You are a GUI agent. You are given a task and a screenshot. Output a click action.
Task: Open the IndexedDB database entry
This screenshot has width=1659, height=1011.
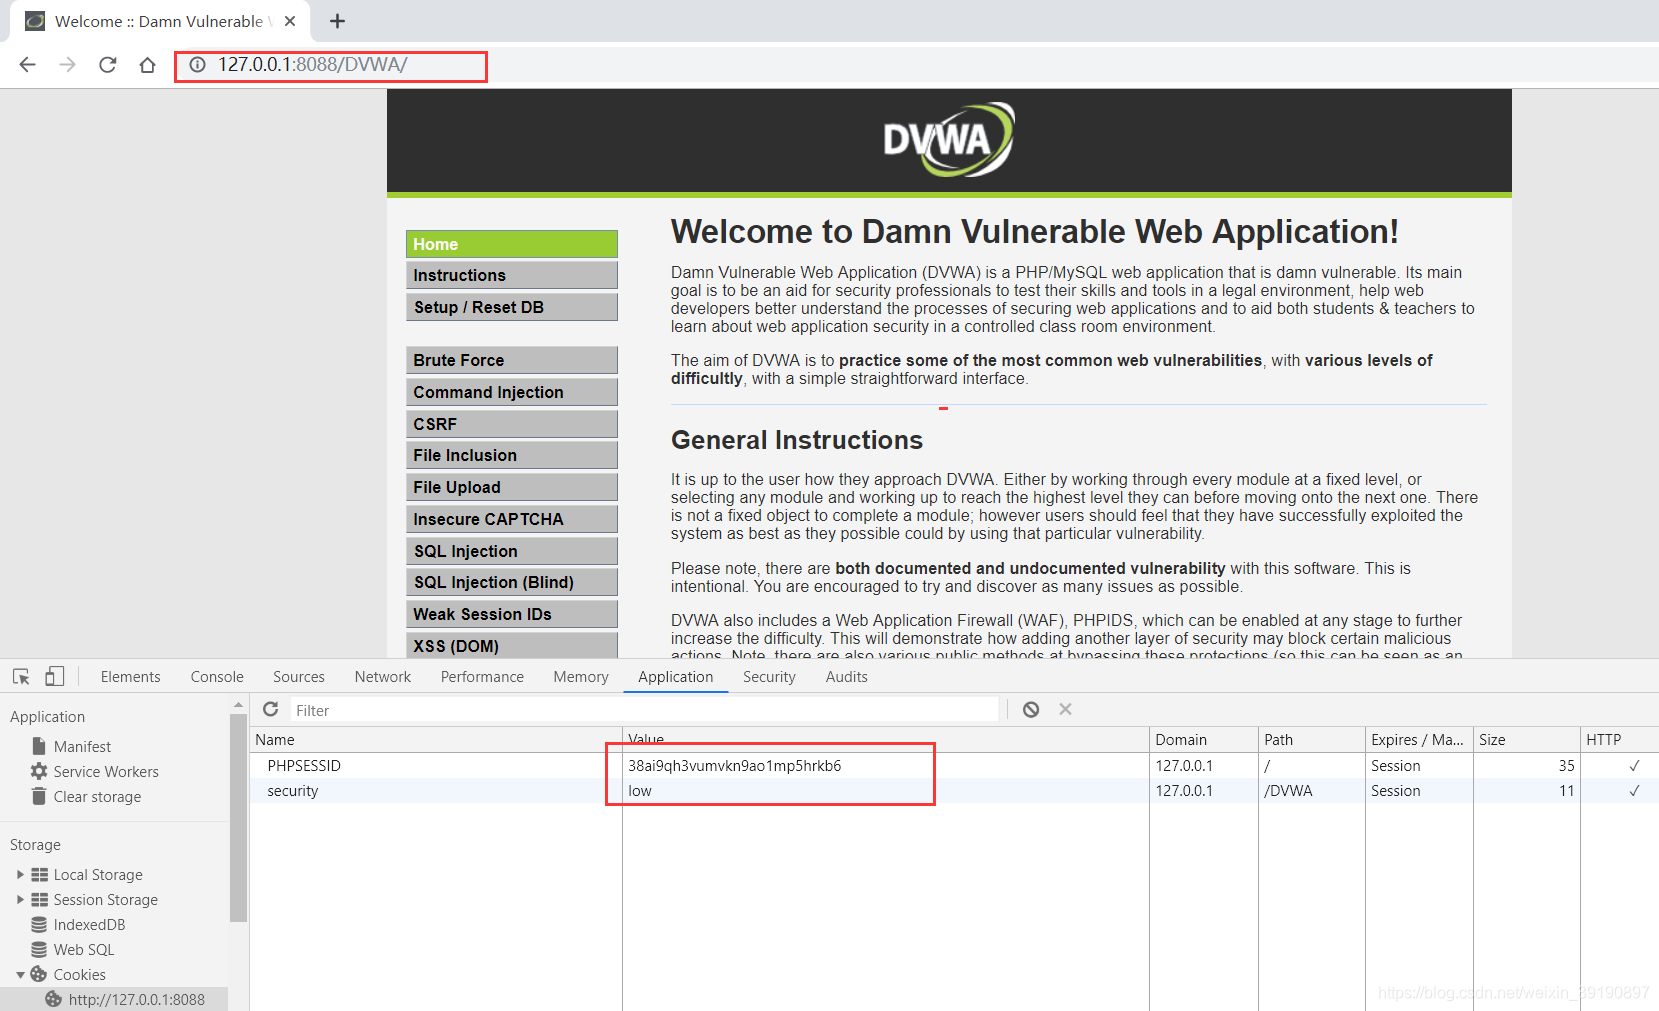tap(78, 924)
